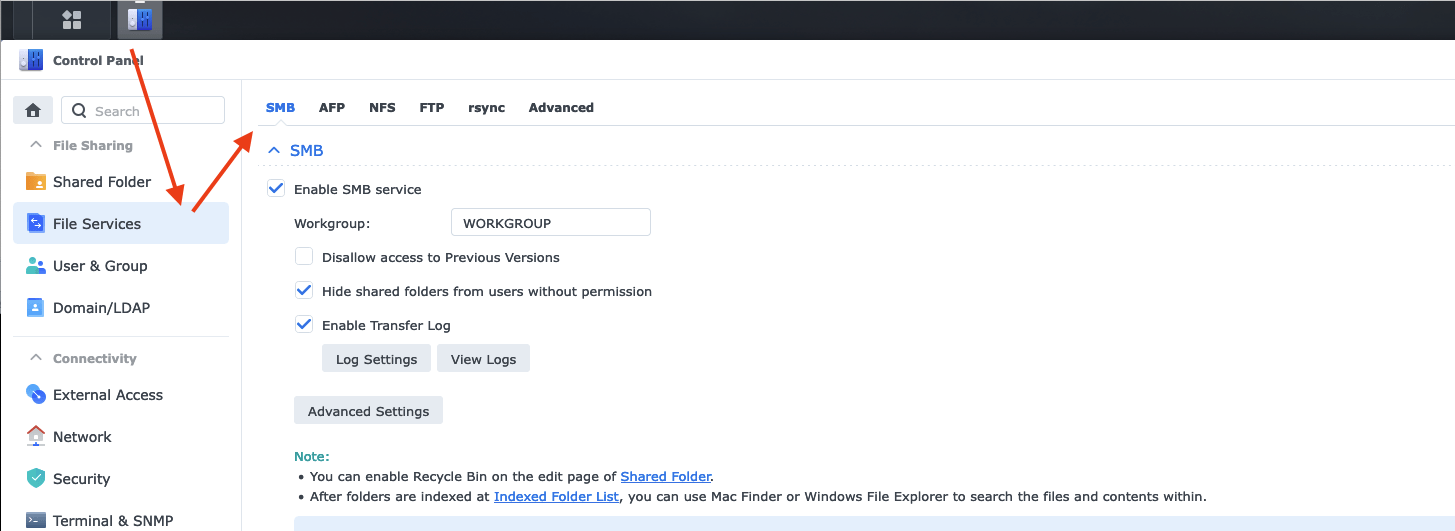Click the Control Panel taskbar icon
The width and height of the screenshot is (1455, 531).
[139, 20]
